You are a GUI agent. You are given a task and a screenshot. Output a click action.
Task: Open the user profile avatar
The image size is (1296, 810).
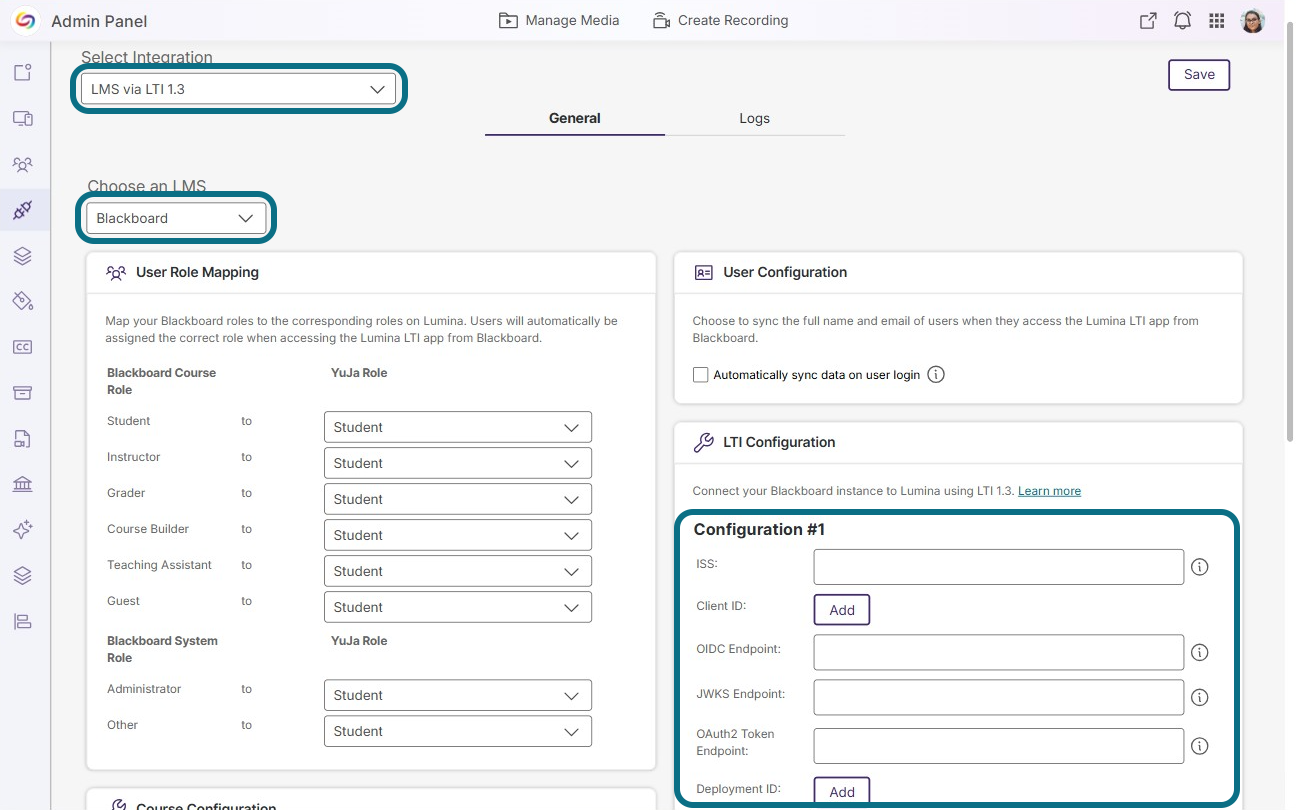coord(1253,21)
